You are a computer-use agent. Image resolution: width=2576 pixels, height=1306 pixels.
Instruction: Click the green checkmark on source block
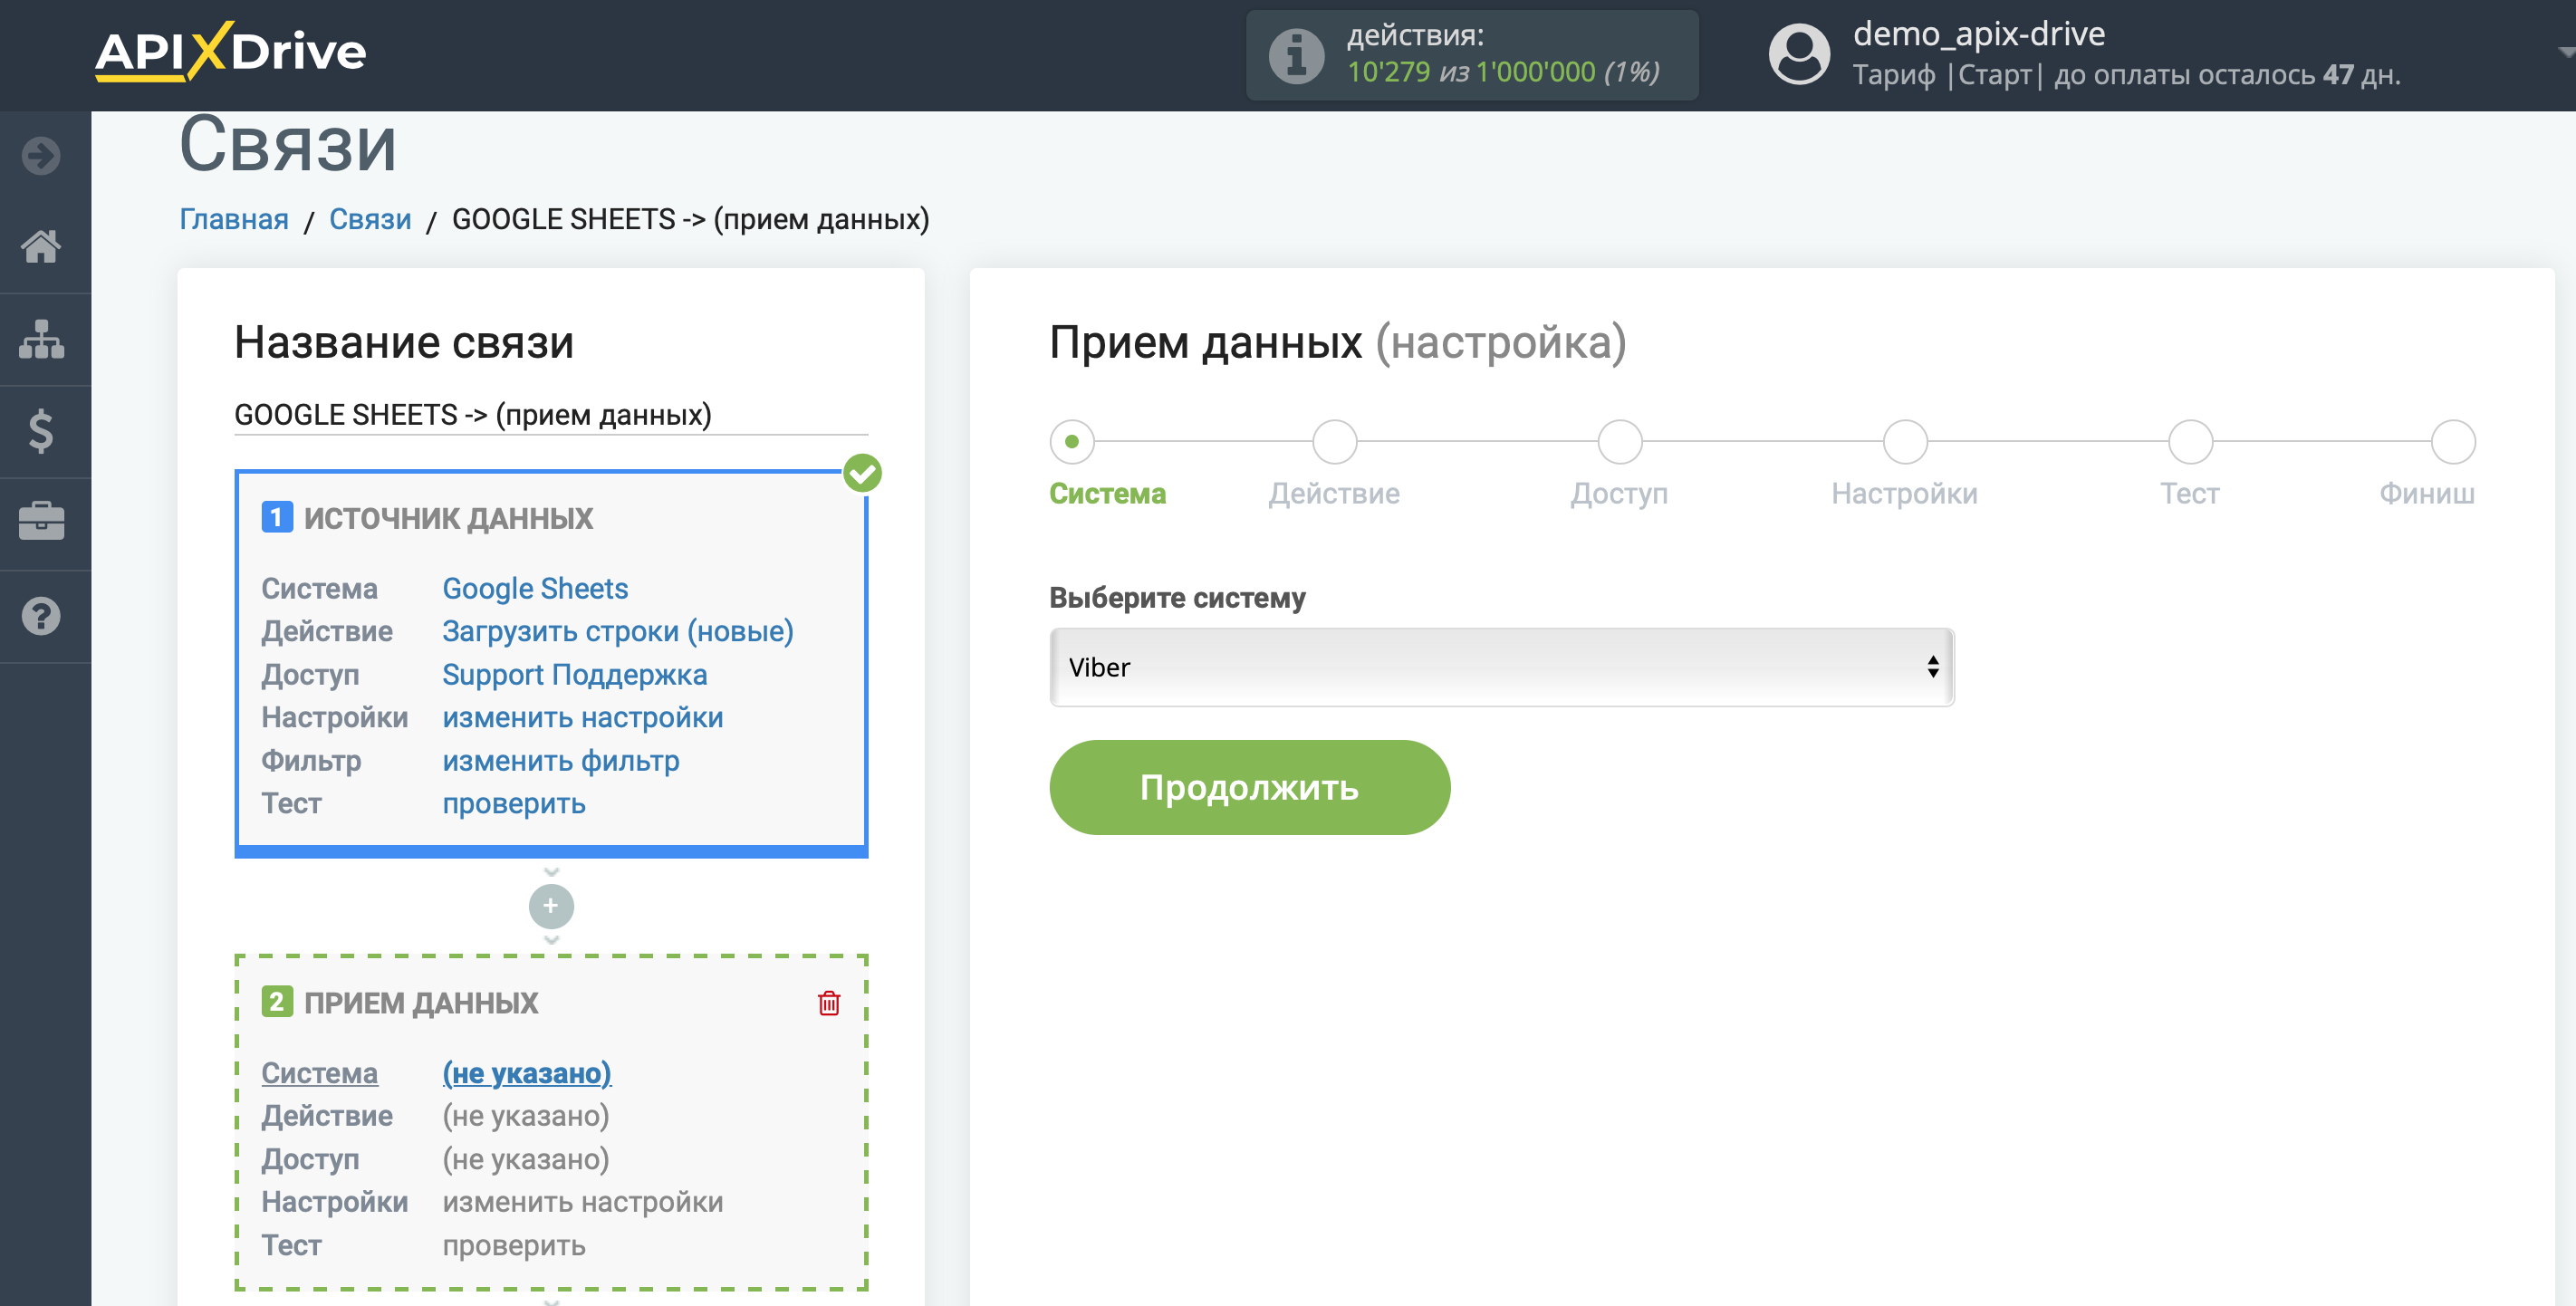[x=862, y=473]
